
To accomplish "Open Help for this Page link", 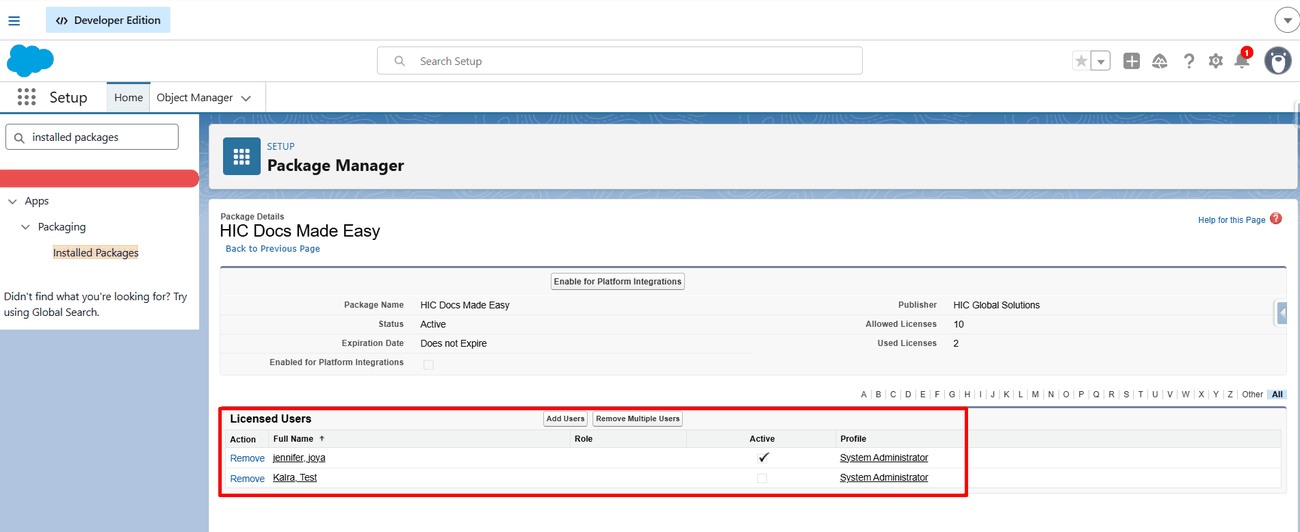I will pyautogui.click(x=1231, y=220).
